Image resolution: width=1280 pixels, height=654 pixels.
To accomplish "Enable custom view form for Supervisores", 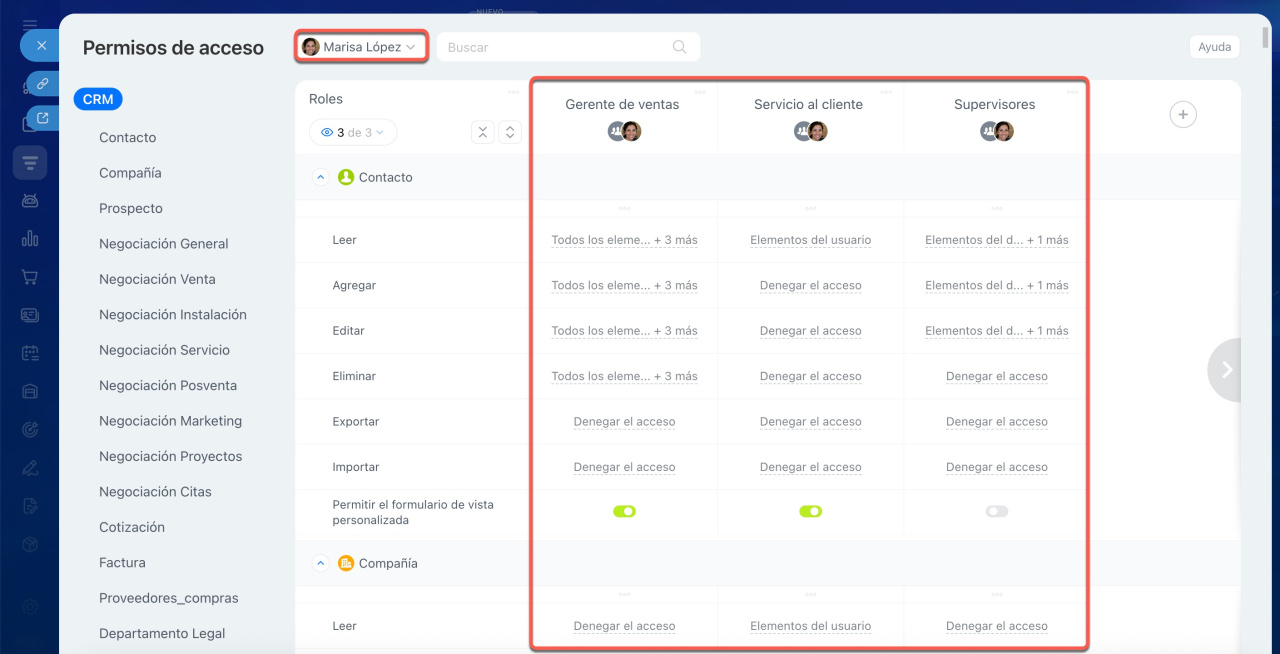I will tap(996, 511).
